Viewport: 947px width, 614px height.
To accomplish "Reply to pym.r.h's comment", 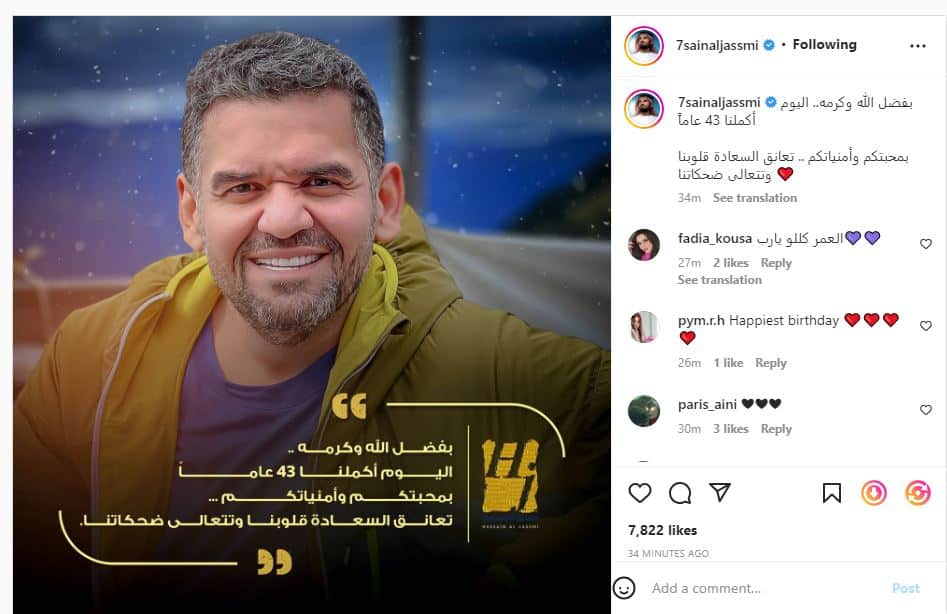I will click(771, 363).
